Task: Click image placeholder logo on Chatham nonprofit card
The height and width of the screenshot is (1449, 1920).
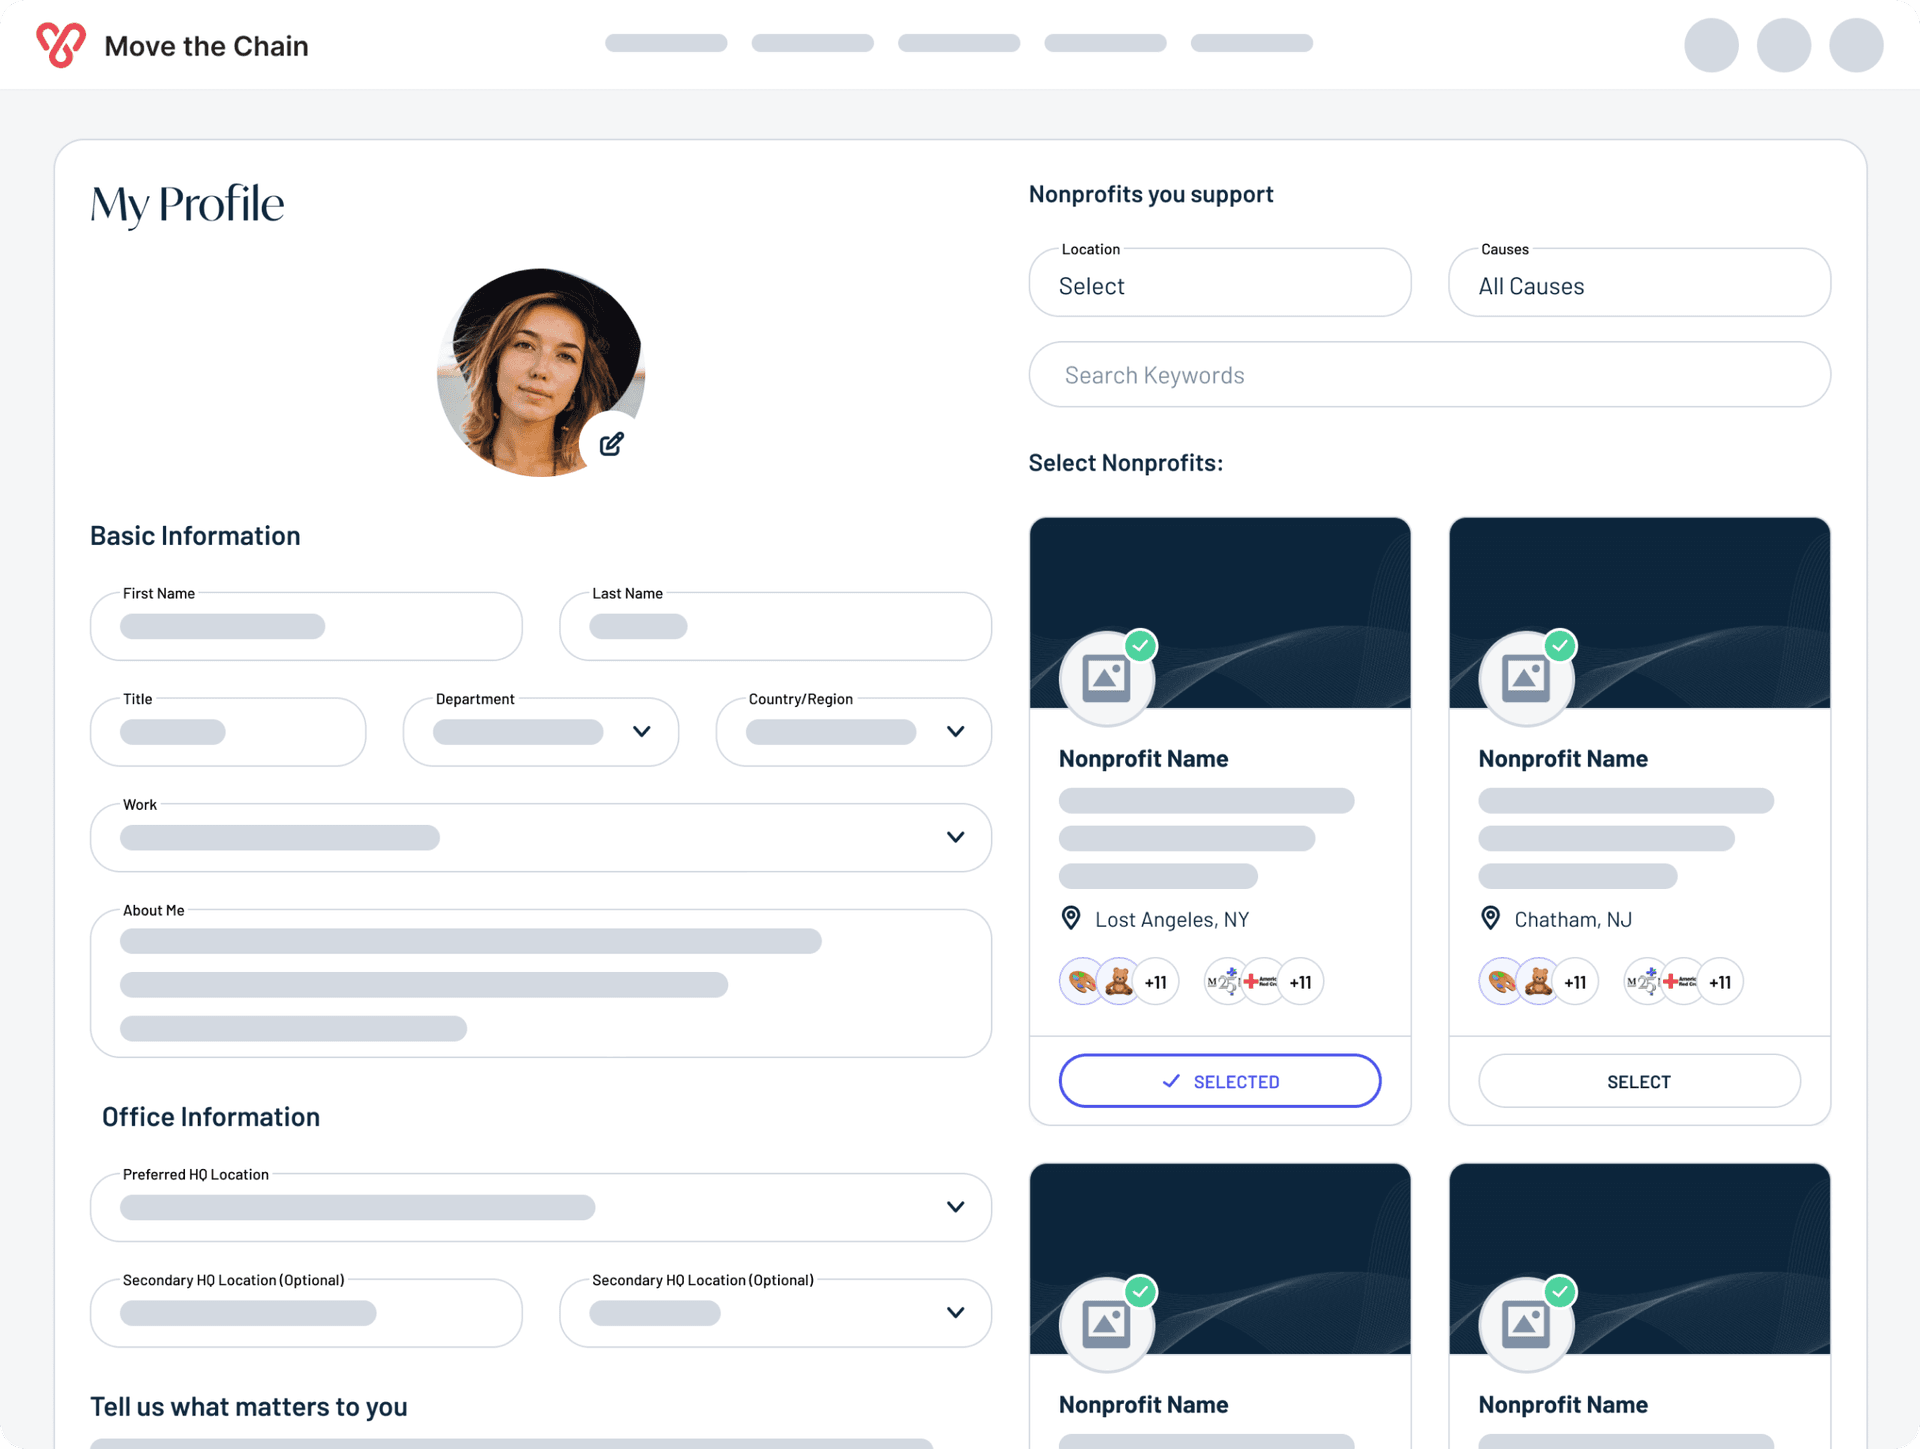Action: [1526, 678]
